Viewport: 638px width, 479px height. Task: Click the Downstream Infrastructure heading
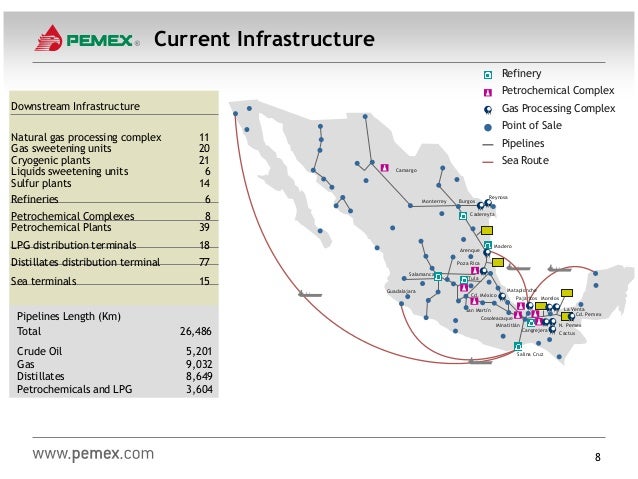point(75,106)
